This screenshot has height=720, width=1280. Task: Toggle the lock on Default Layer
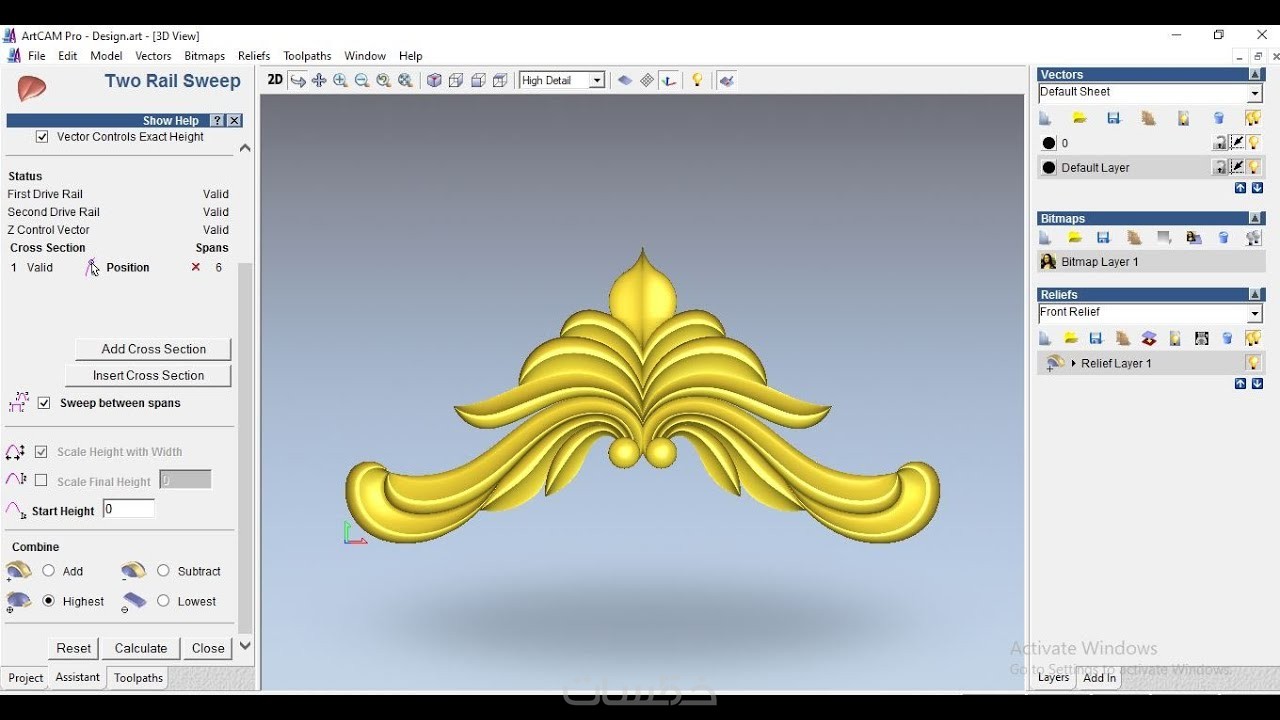point(1220,167)
